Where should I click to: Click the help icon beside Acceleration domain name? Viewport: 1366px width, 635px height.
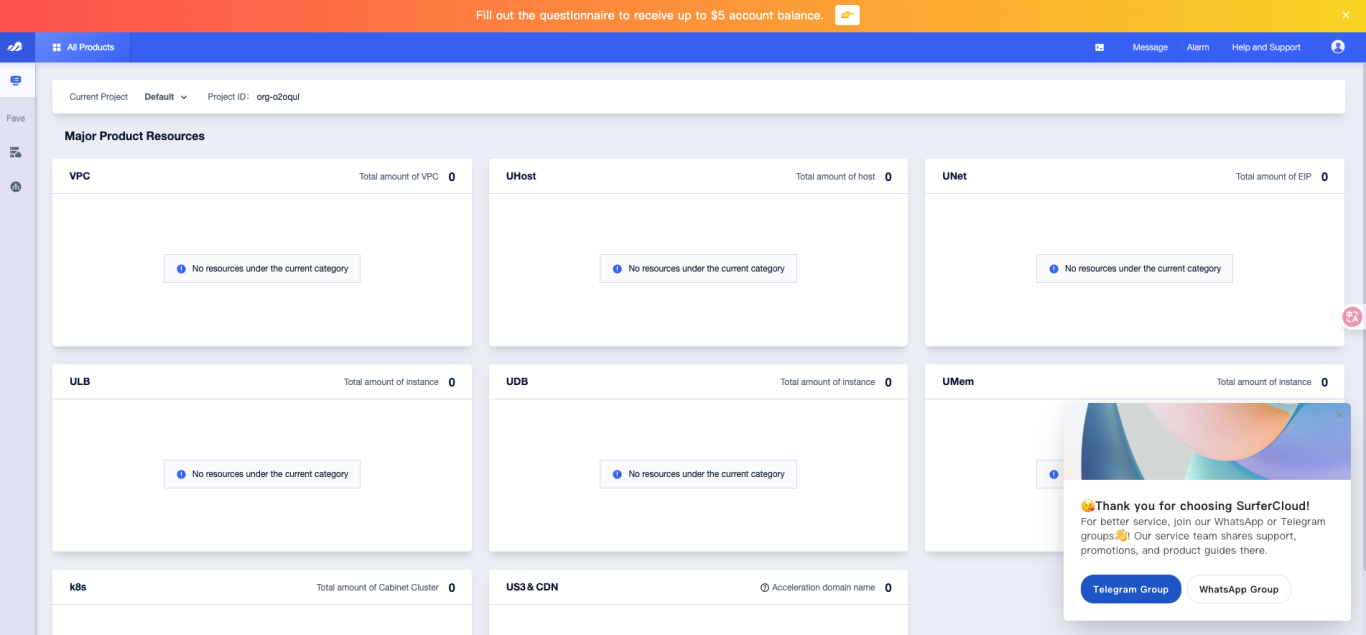point(764,588)
